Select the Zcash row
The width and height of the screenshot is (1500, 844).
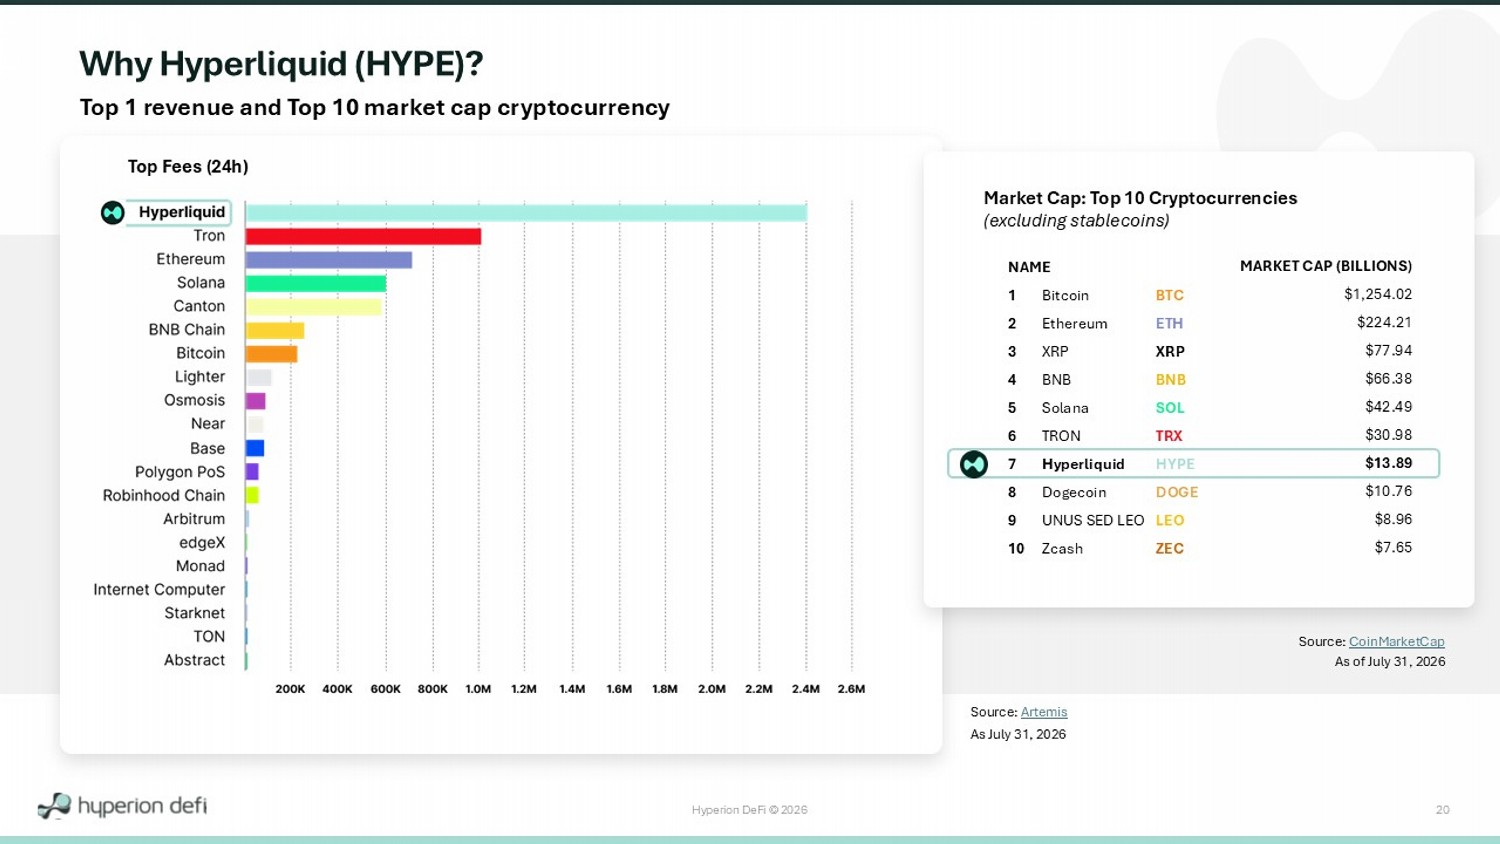pos(1209,548)
